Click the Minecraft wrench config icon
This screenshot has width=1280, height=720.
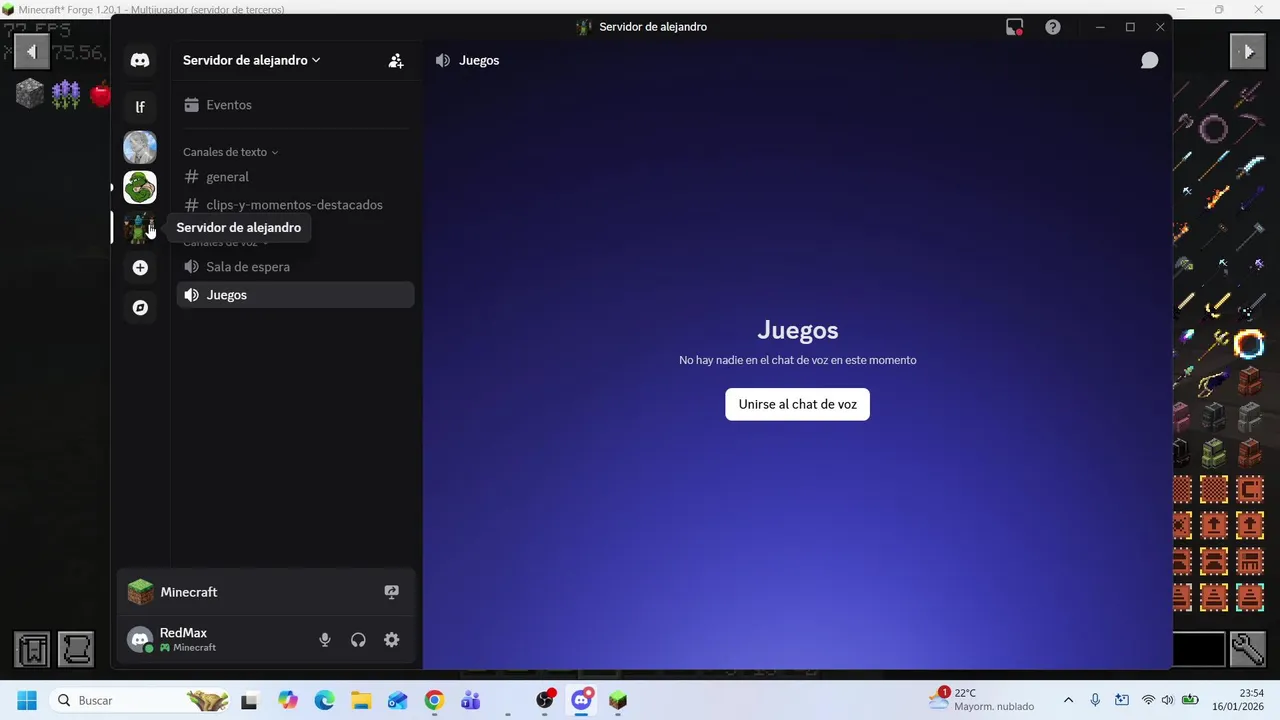(1248, 649)
